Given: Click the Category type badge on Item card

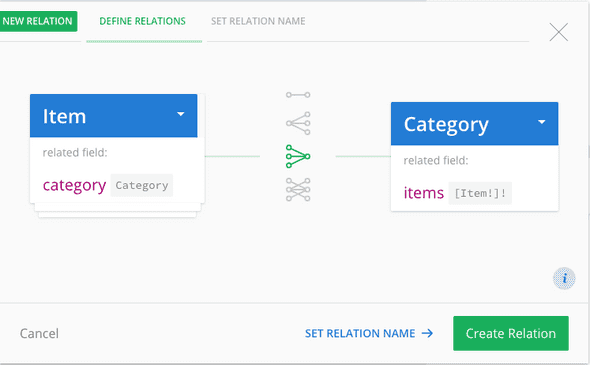Looking at the screenshot, I should click(x=142, y=185).
